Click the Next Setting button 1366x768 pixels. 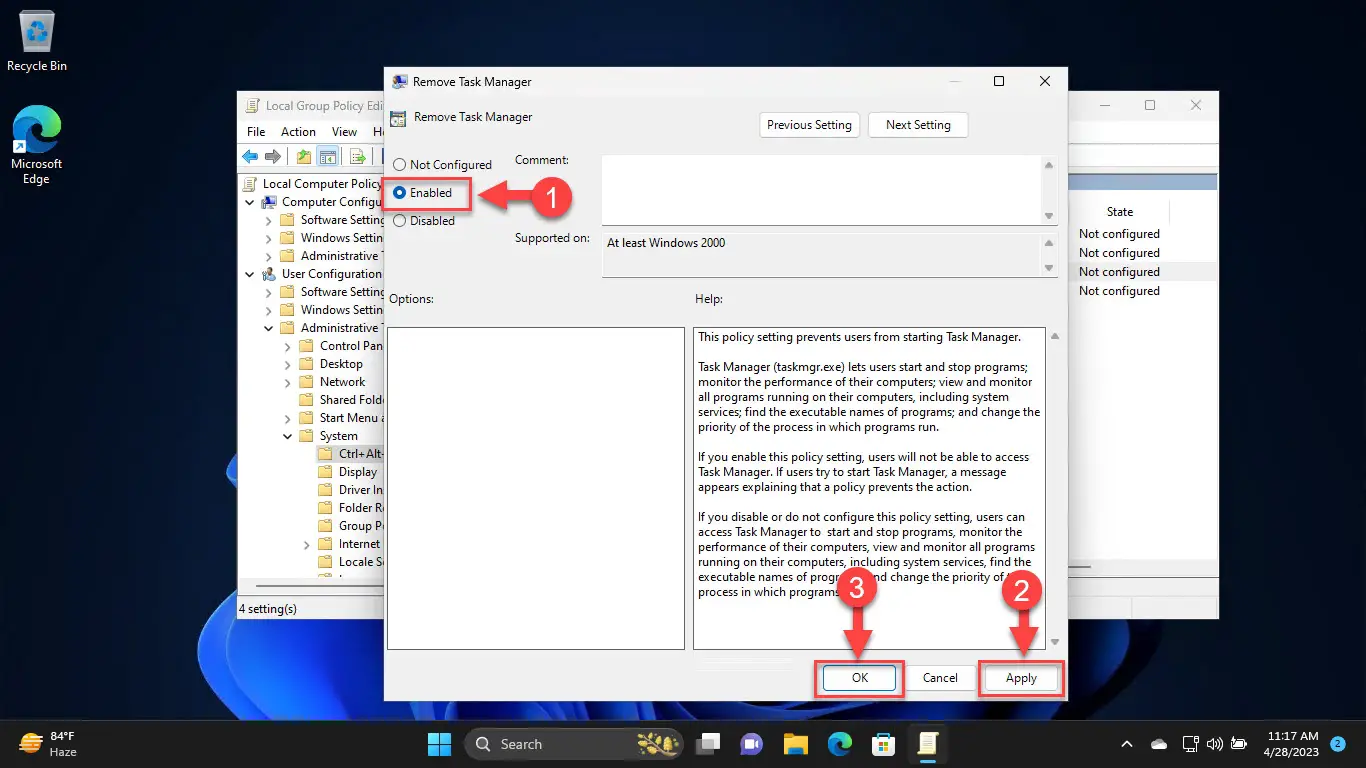point(918,125)
